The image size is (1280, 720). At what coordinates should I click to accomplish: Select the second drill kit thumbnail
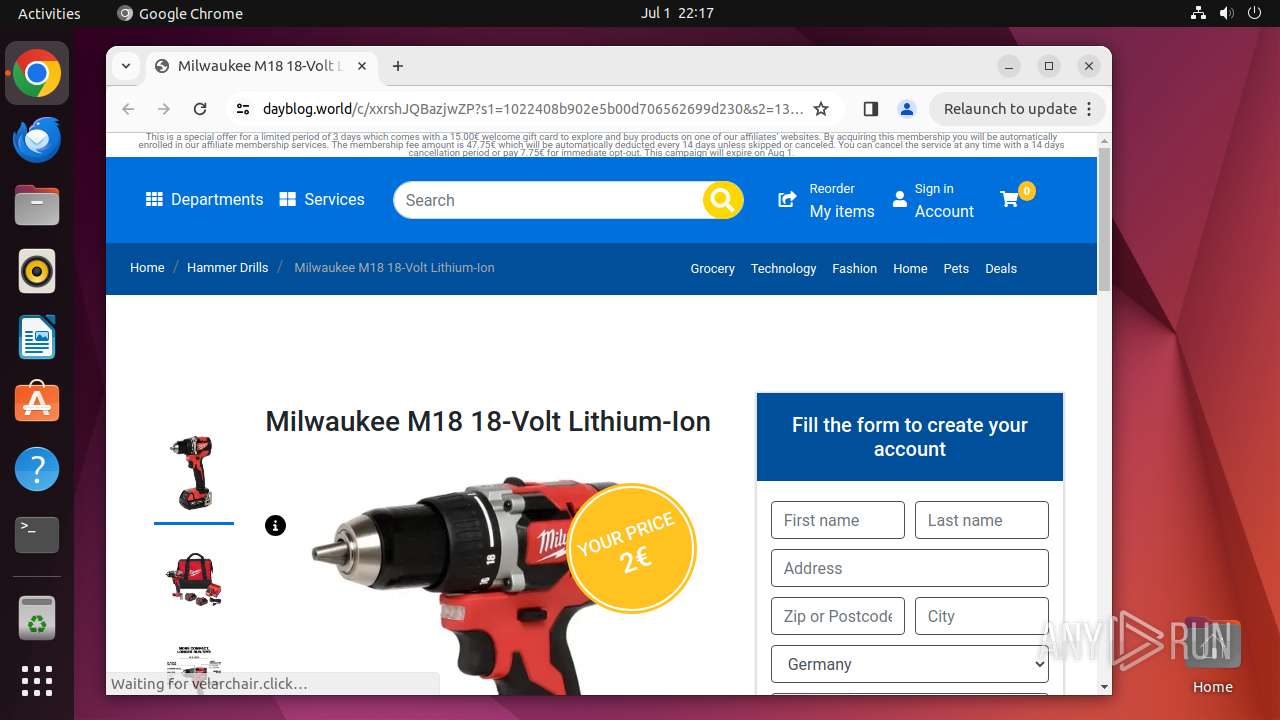point(193,579)
